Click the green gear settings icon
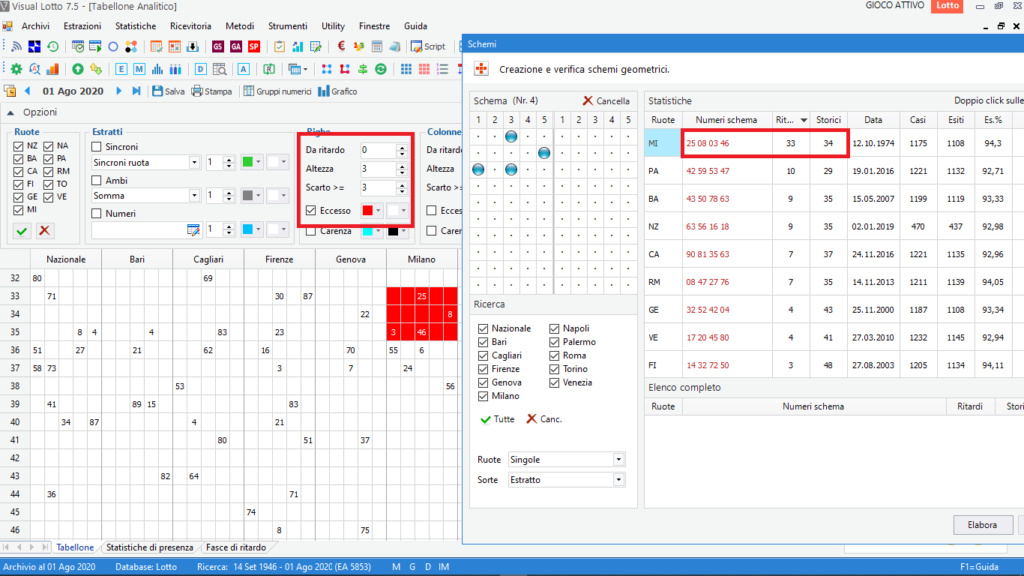This screenshot has width=1024, height=576. coord(16,69)
